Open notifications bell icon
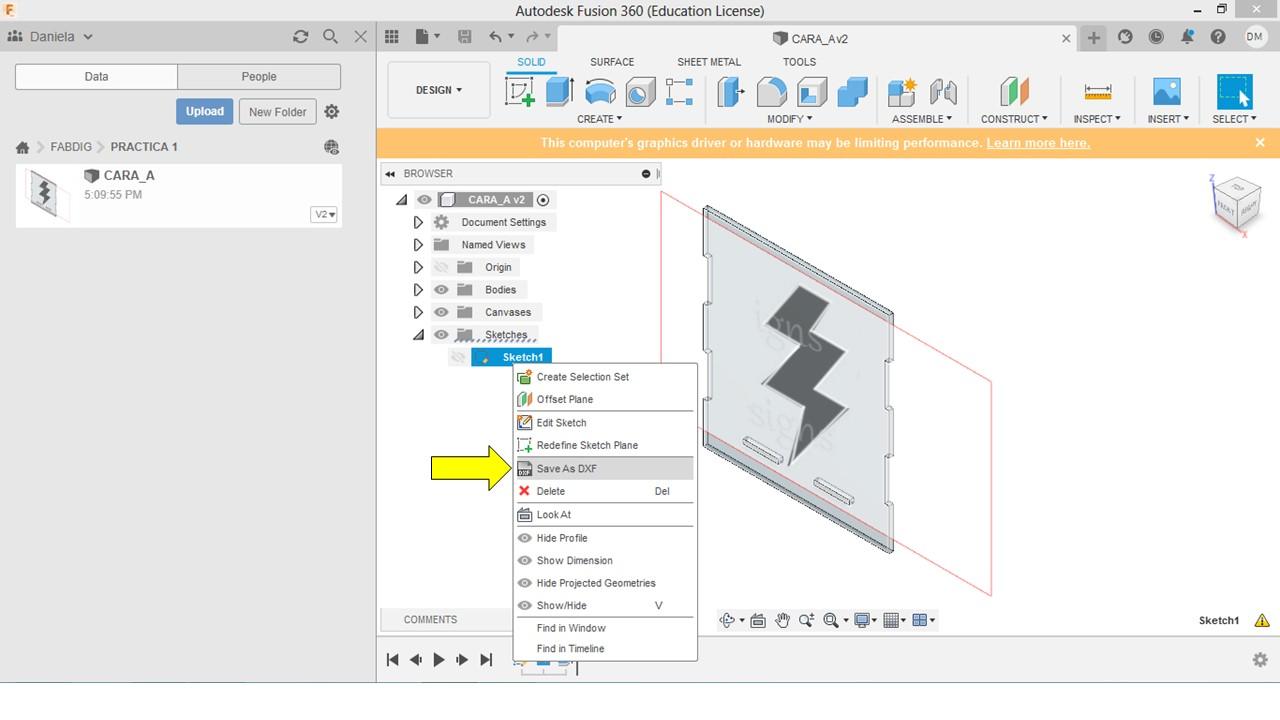Image resolution: width=1280 pixels, height=720 pixels. point(1187,37)
